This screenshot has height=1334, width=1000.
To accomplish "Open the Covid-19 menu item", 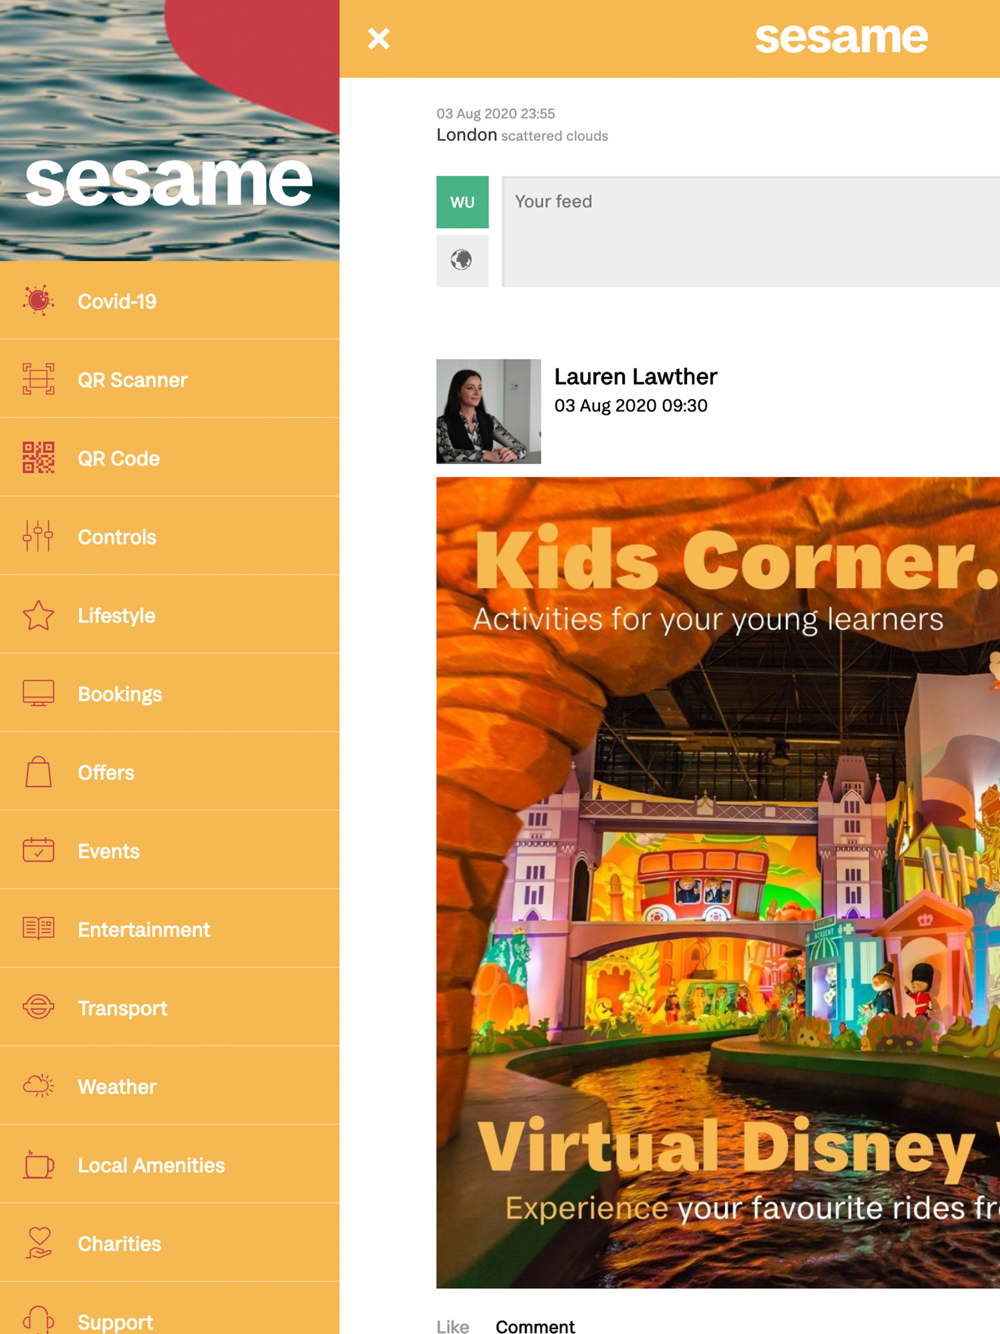I will [x=170, y=300].
